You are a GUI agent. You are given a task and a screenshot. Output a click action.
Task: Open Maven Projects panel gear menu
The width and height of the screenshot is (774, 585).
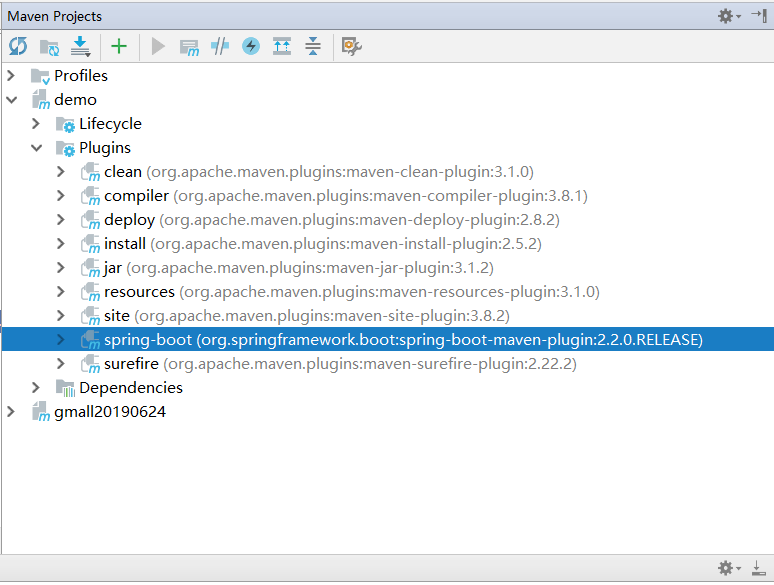[729, 16]
